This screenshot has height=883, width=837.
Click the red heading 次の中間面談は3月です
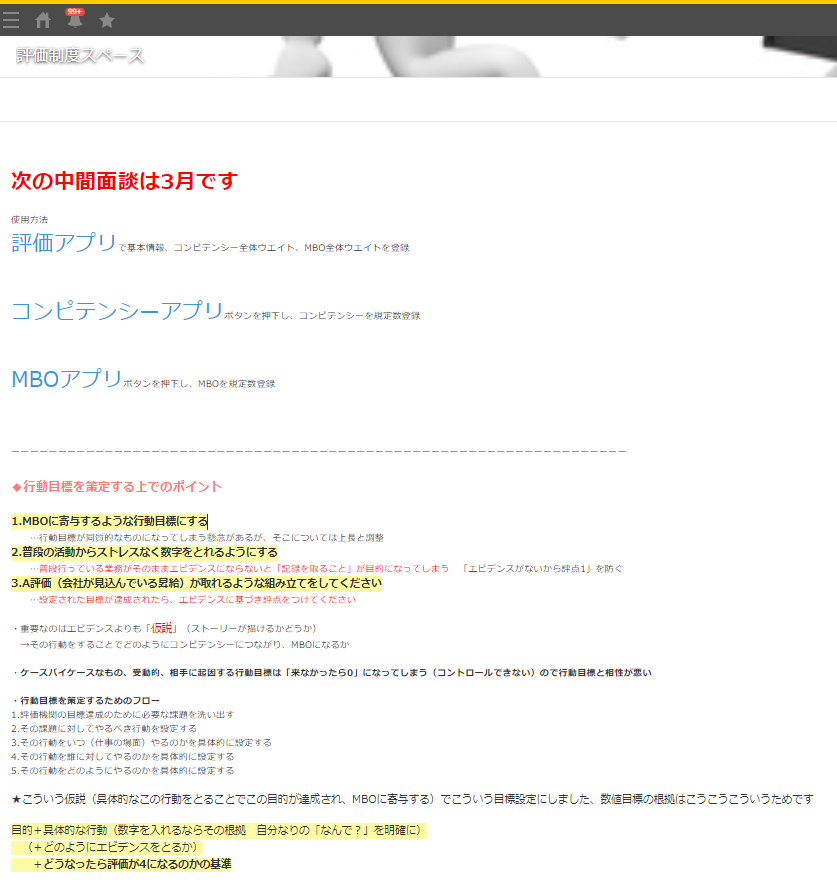(x=124, y=181)
